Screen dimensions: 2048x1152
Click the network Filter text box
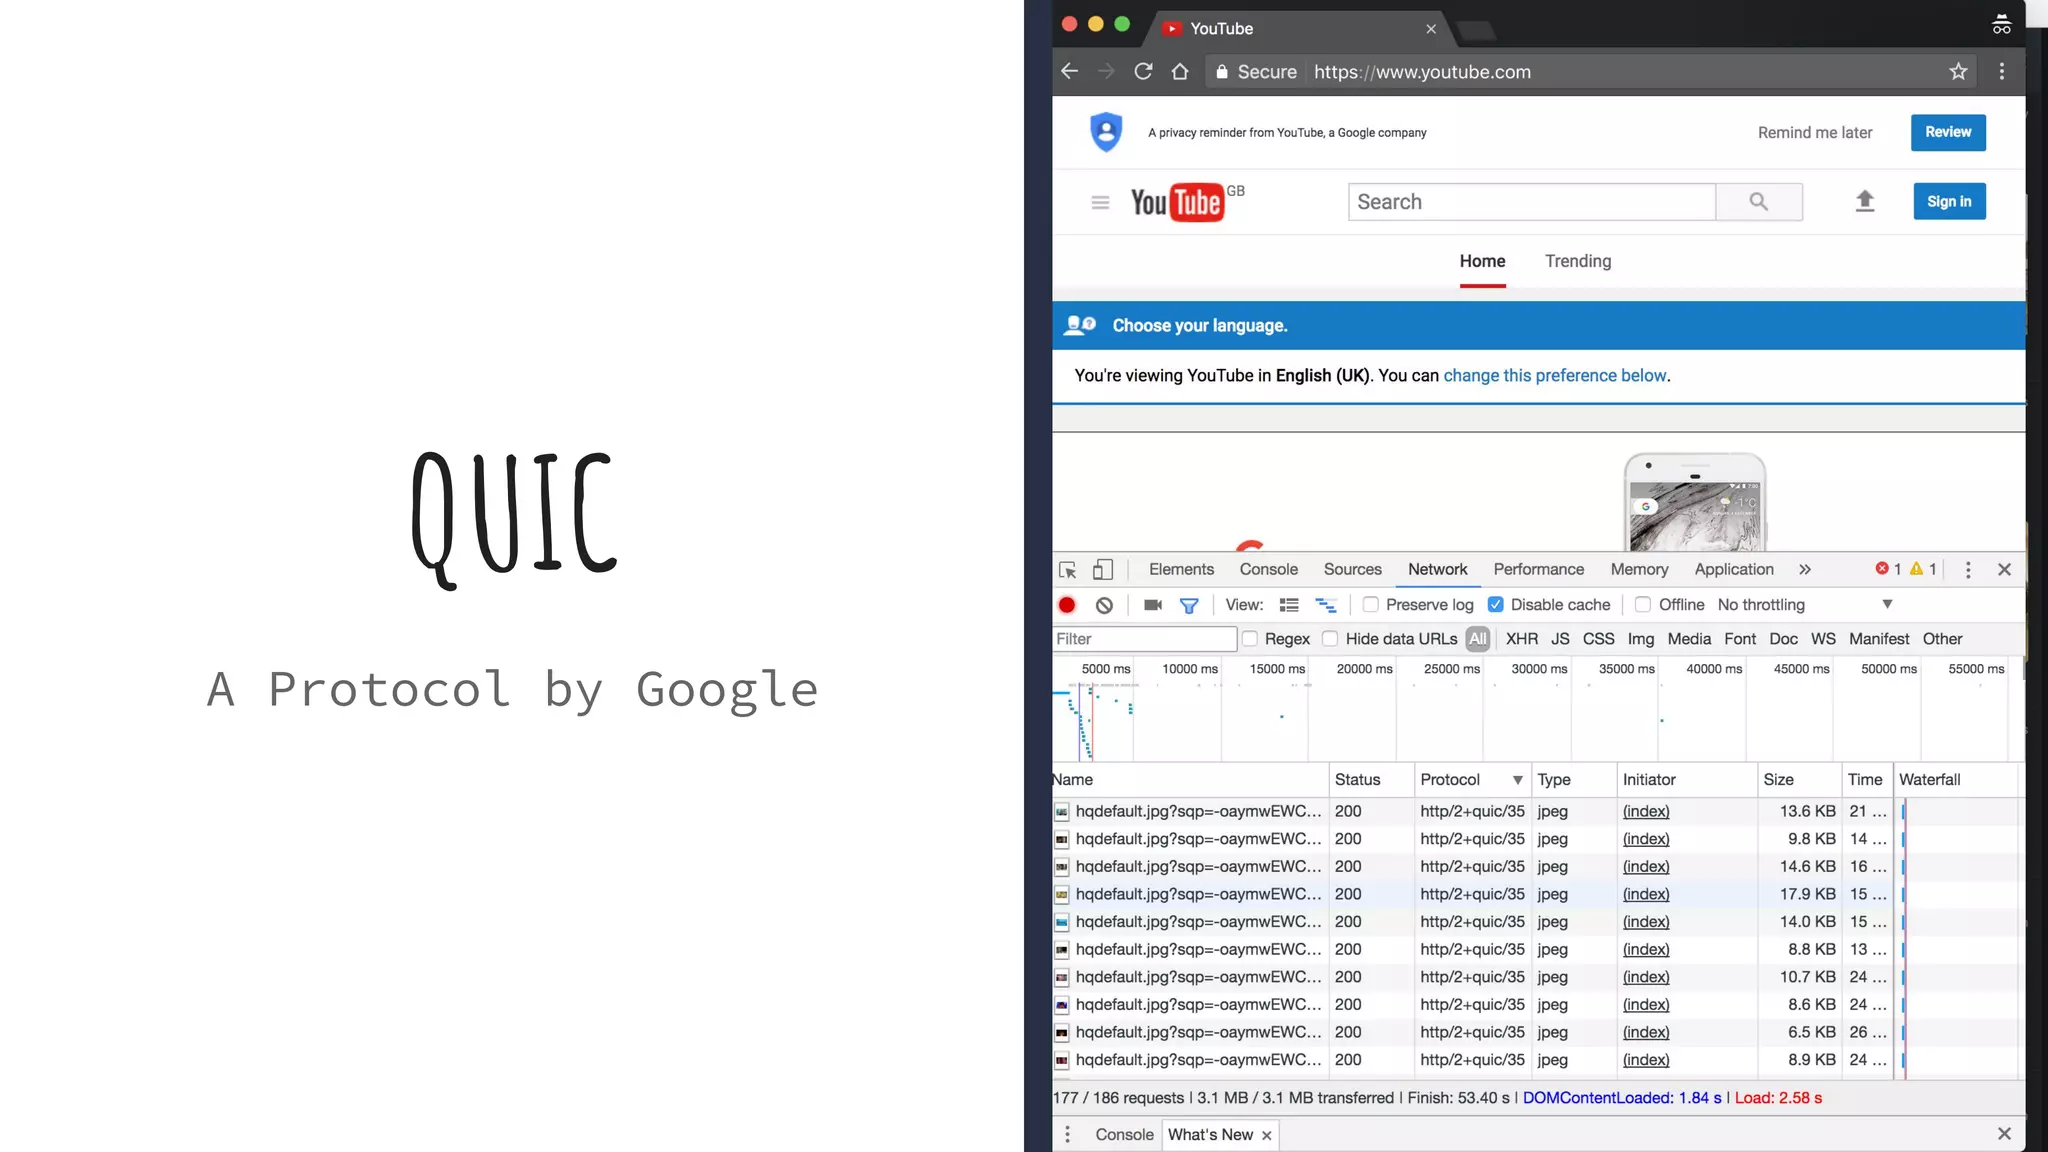coord(1144,638)
